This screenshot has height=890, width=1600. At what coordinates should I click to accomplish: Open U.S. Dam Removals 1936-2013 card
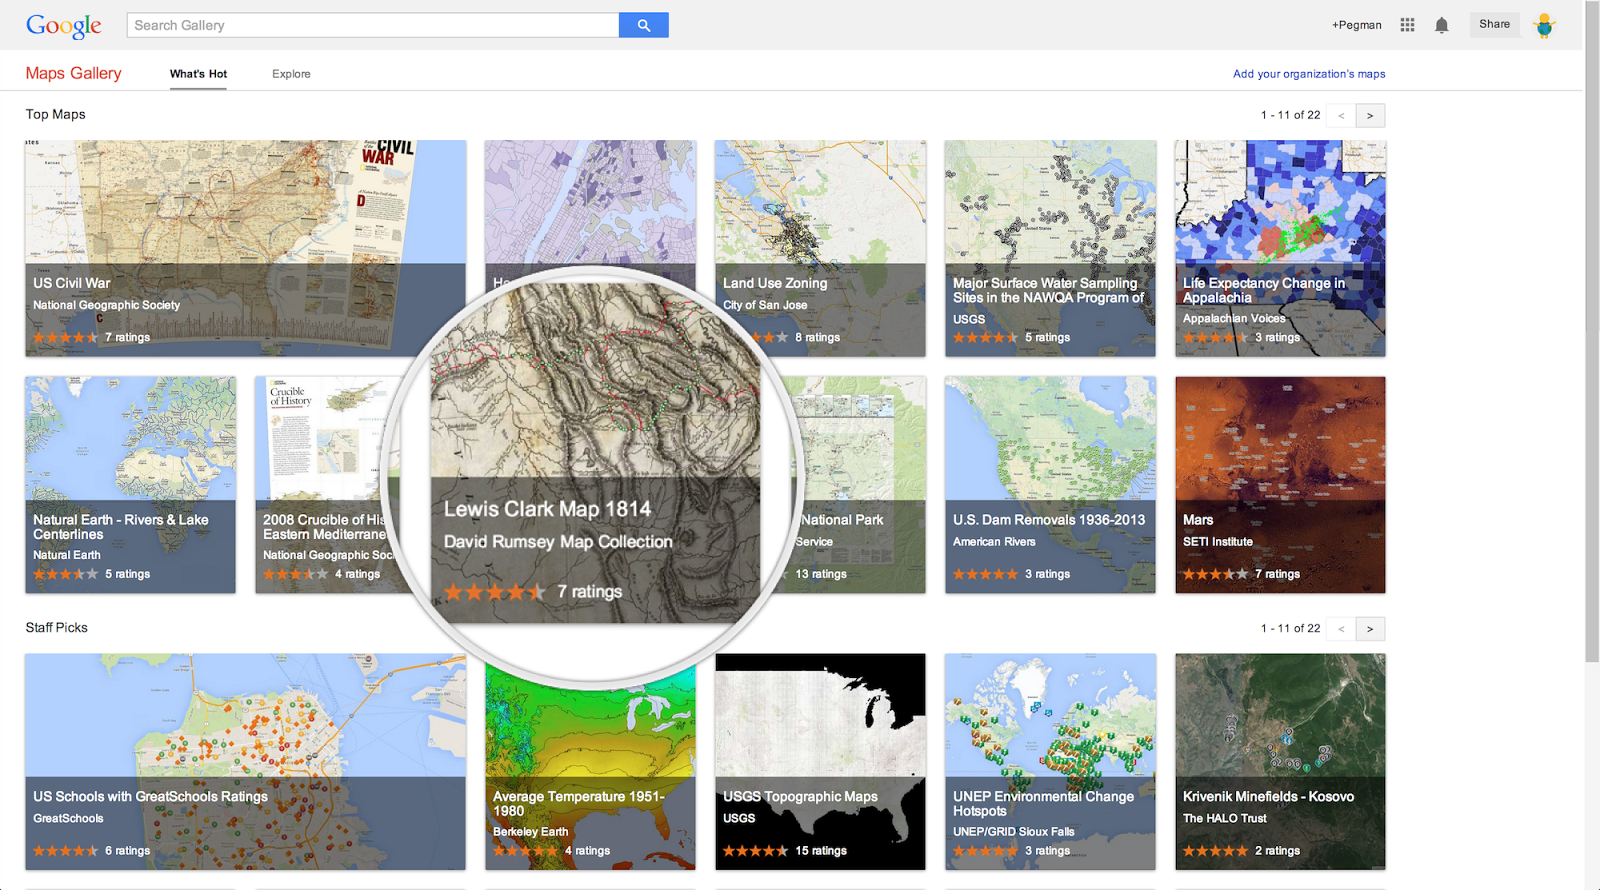1050,485
